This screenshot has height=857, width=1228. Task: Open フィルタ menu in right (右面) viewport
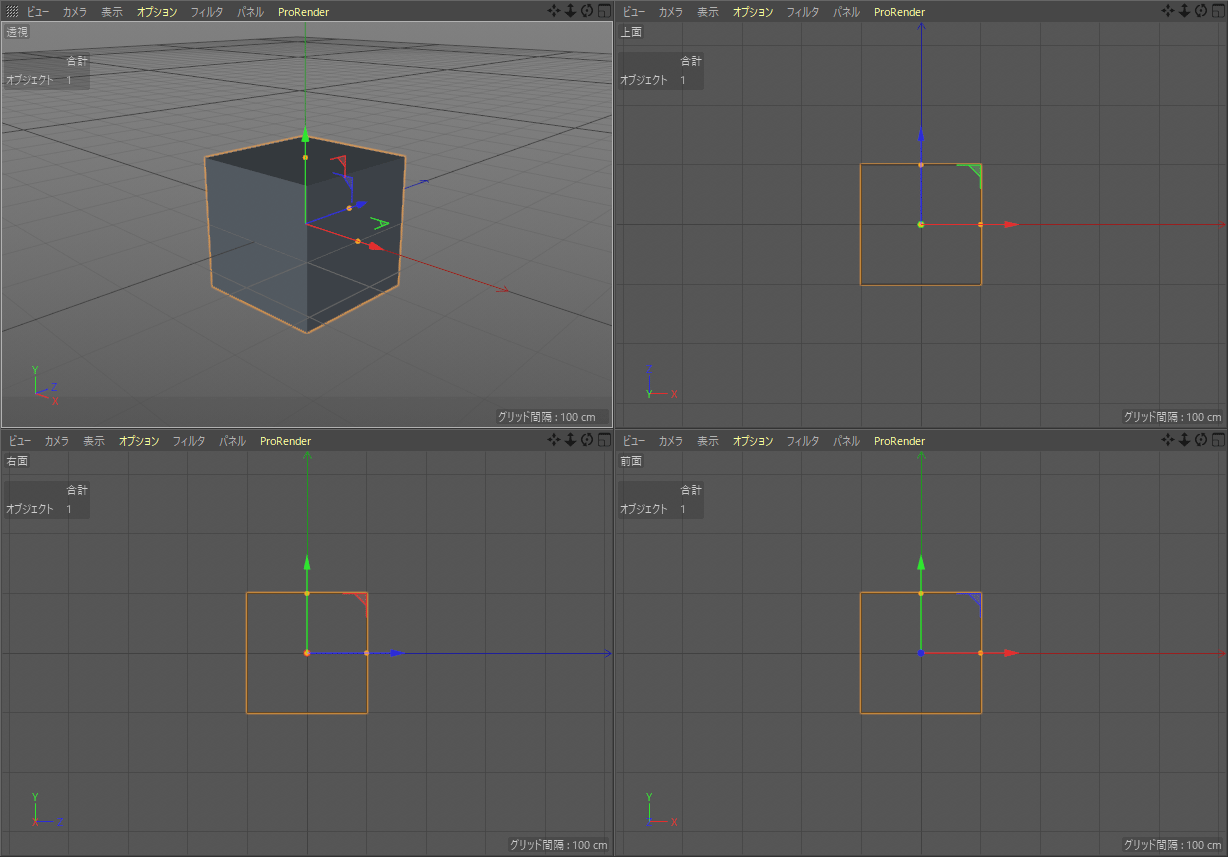[x=189, y=441]
